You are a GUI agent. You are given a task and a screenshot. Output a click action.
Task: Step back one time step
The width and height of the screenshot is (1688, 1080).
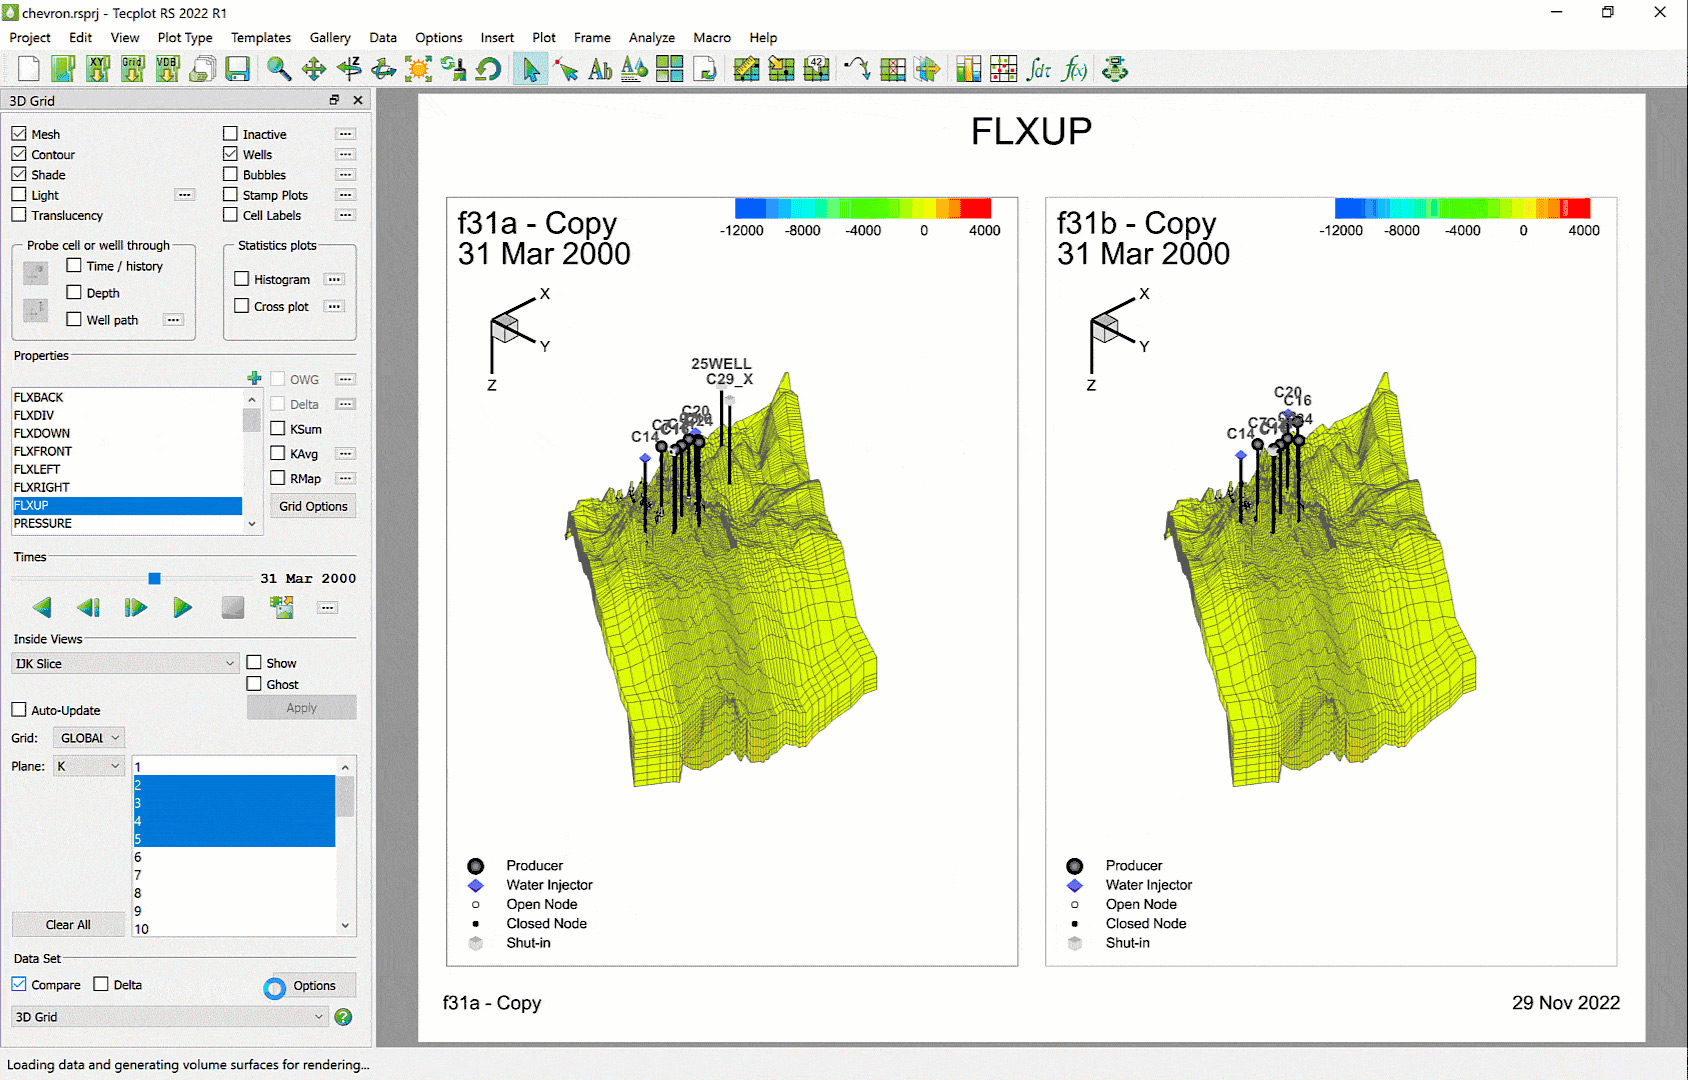88,607
